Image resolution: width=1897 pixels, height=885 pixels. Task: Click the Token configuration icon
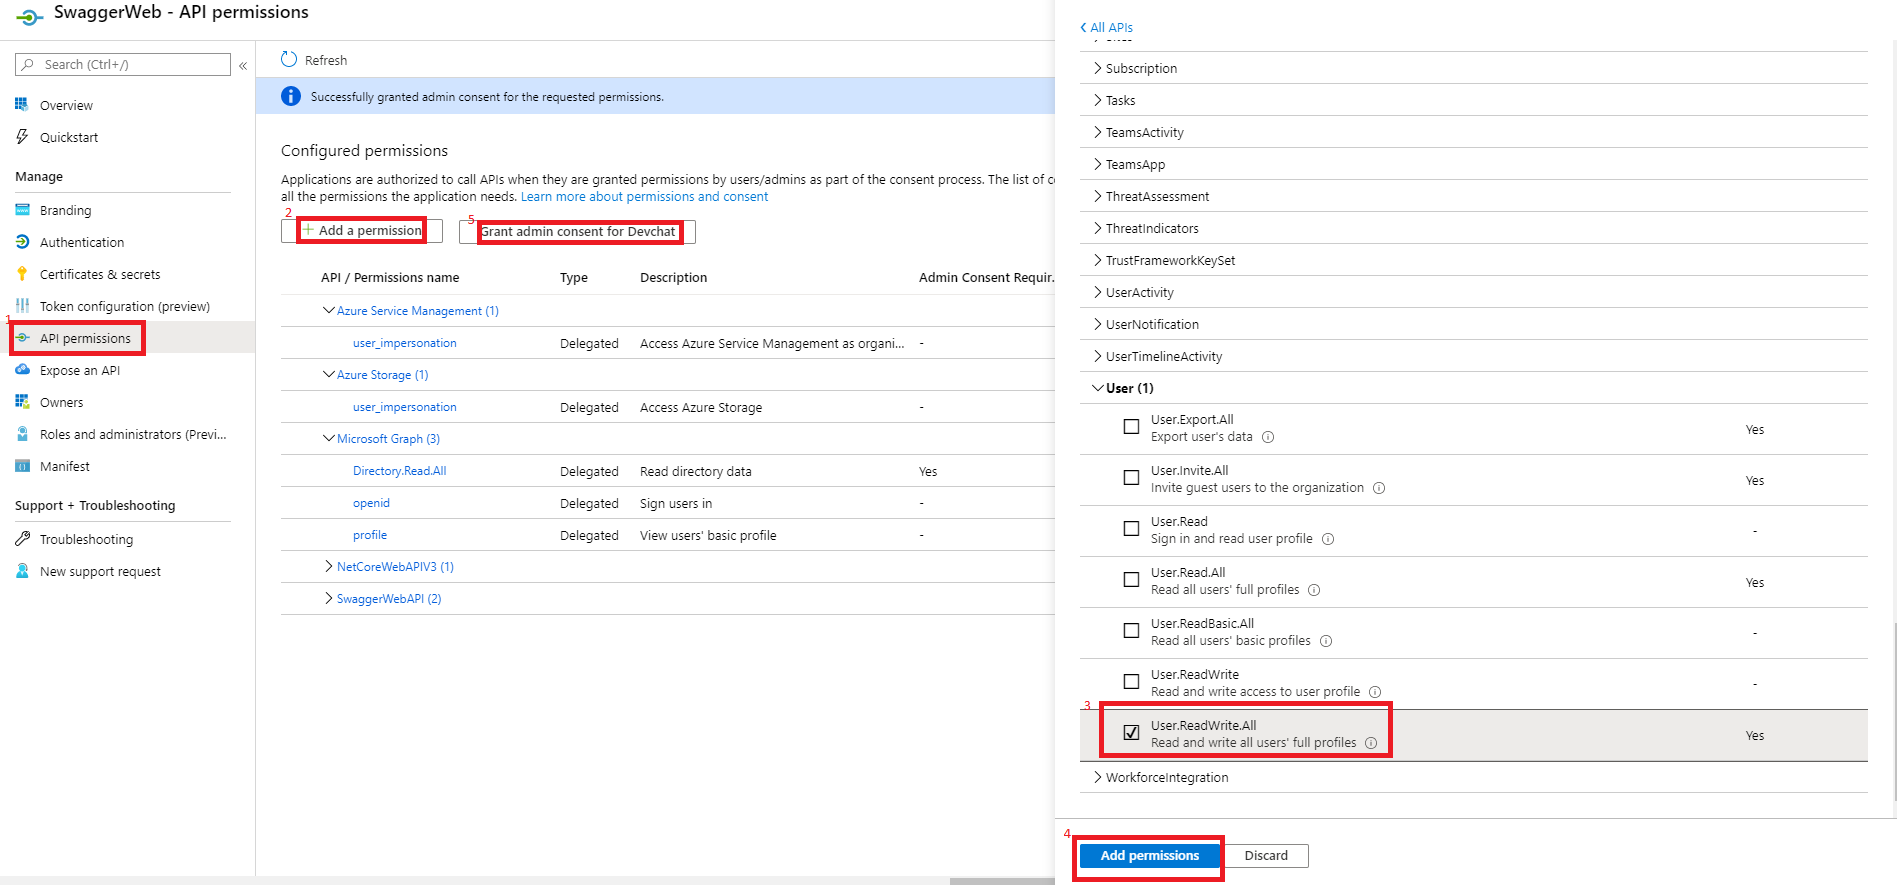click(x=22, y=306)
